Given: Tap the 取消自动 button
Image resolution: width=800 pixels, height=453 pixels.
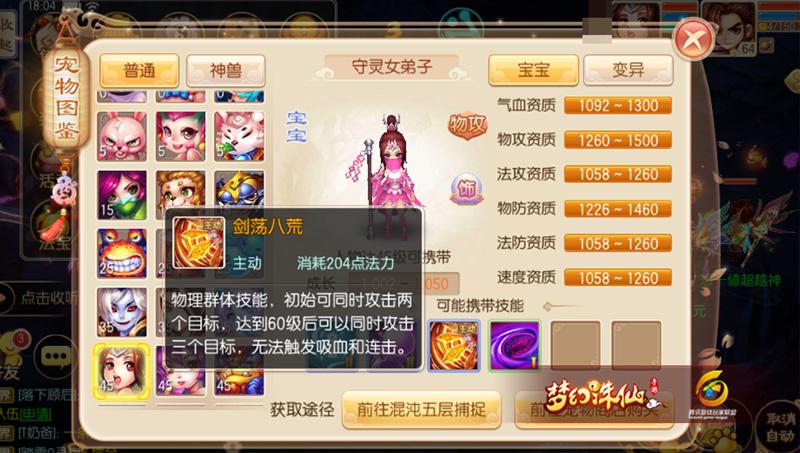Looking at the screenshot, I should tap(781, 427).
